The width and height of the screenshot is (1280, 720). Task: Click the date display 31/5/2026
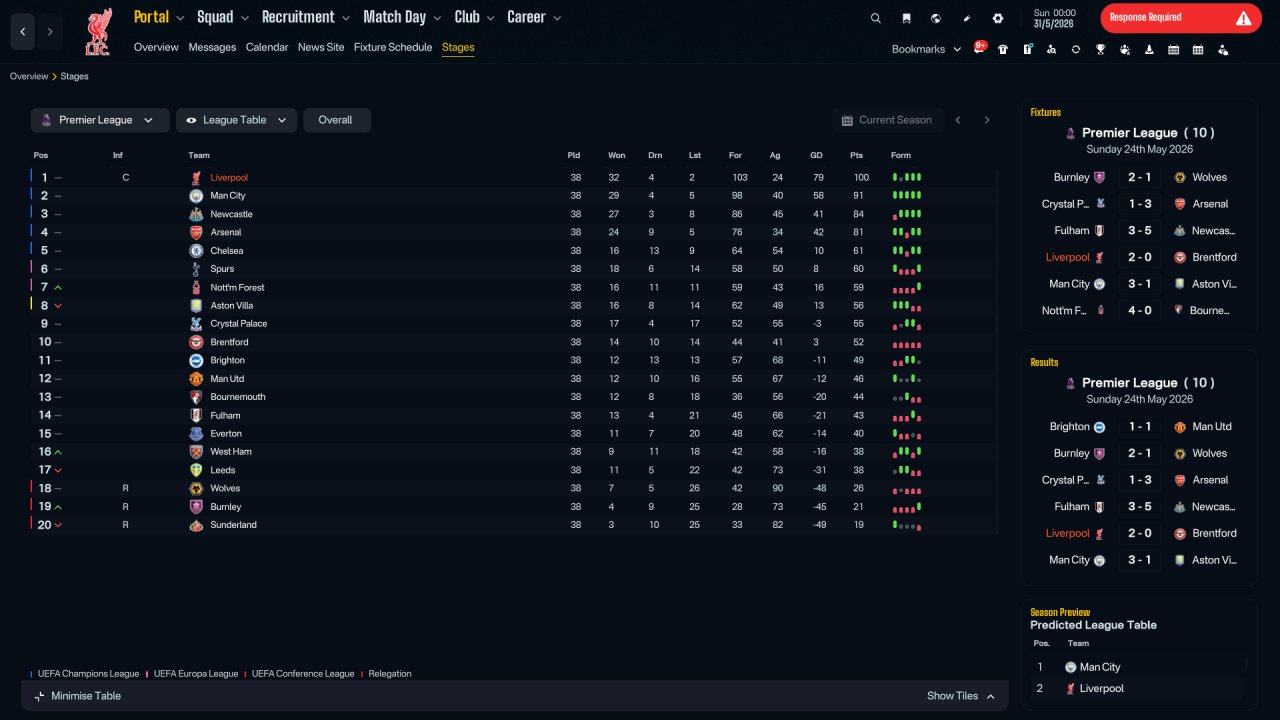click(x=1054, y=24)
